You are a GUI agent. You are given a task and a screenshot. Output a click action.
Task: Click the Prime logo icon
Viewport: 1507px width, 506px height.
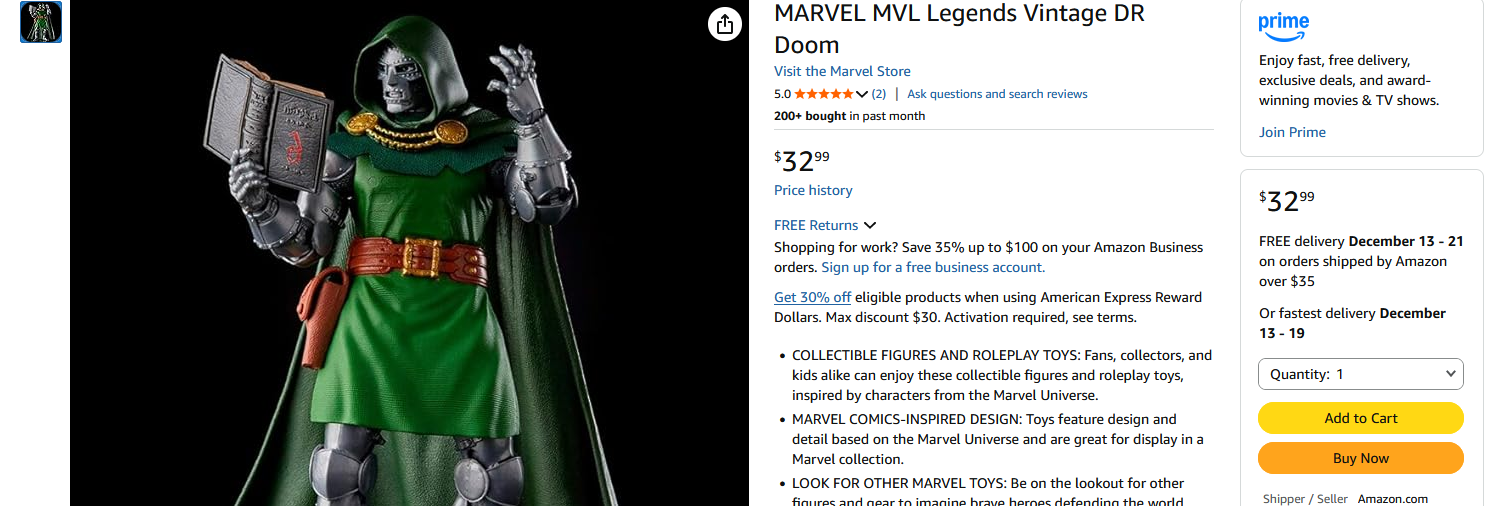1284,24
